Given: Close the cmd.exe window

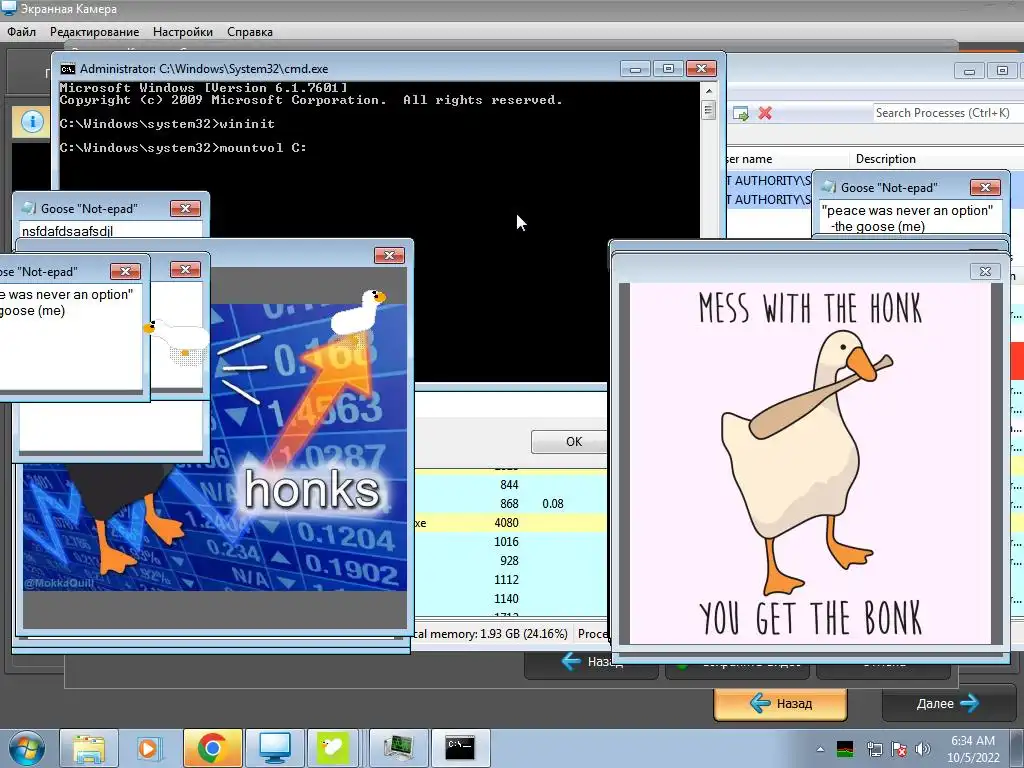Looking at the screenshot, I should [701, 69].
